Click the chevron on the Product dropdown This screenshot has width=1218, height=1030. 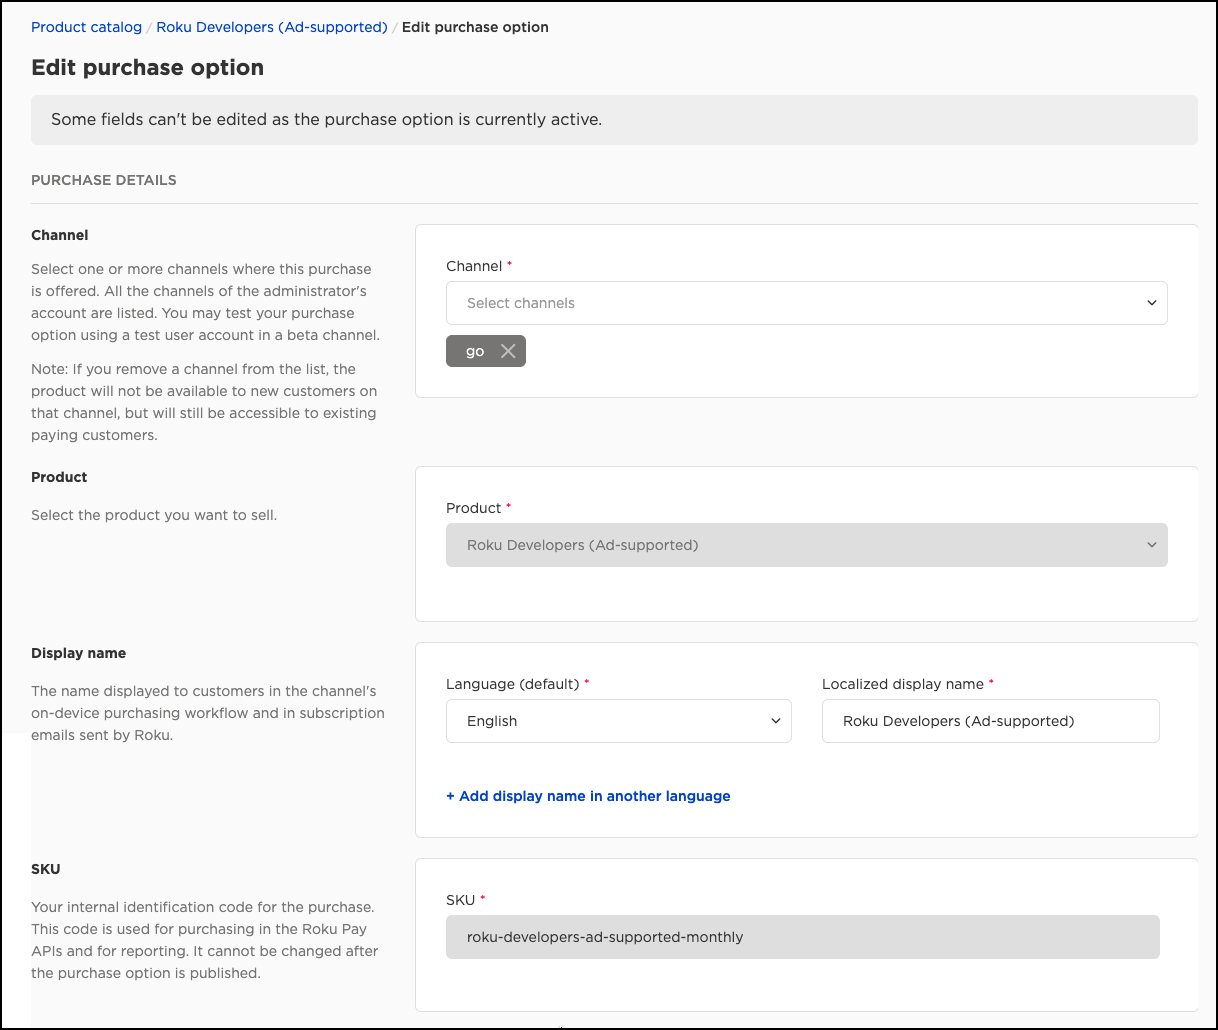tap(1151, 545)
